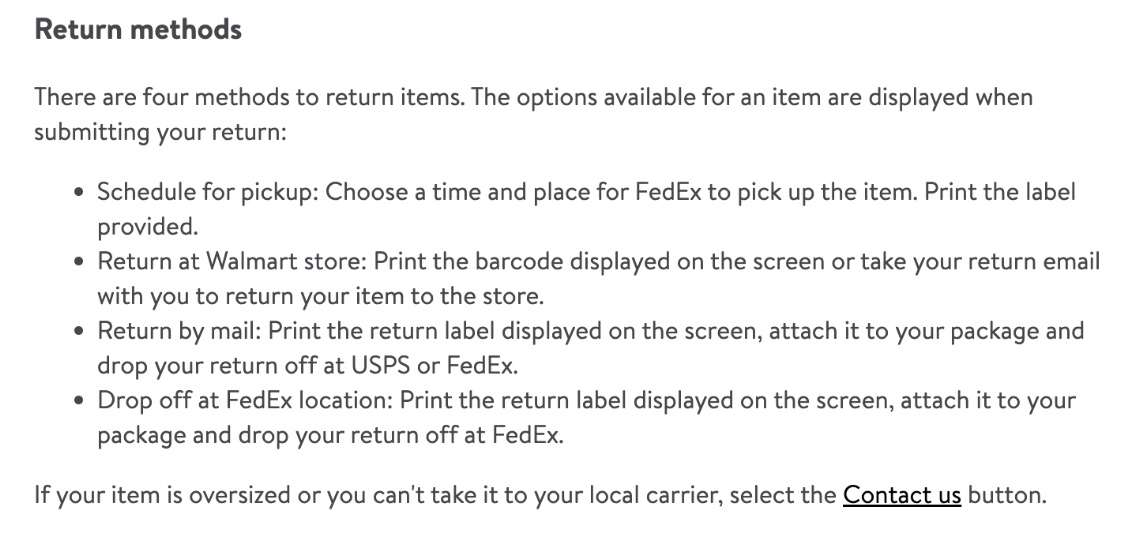The height and width of the screenshot is (536, 1138).
Task: Click the Contact us link
Action: click(901, 495)
